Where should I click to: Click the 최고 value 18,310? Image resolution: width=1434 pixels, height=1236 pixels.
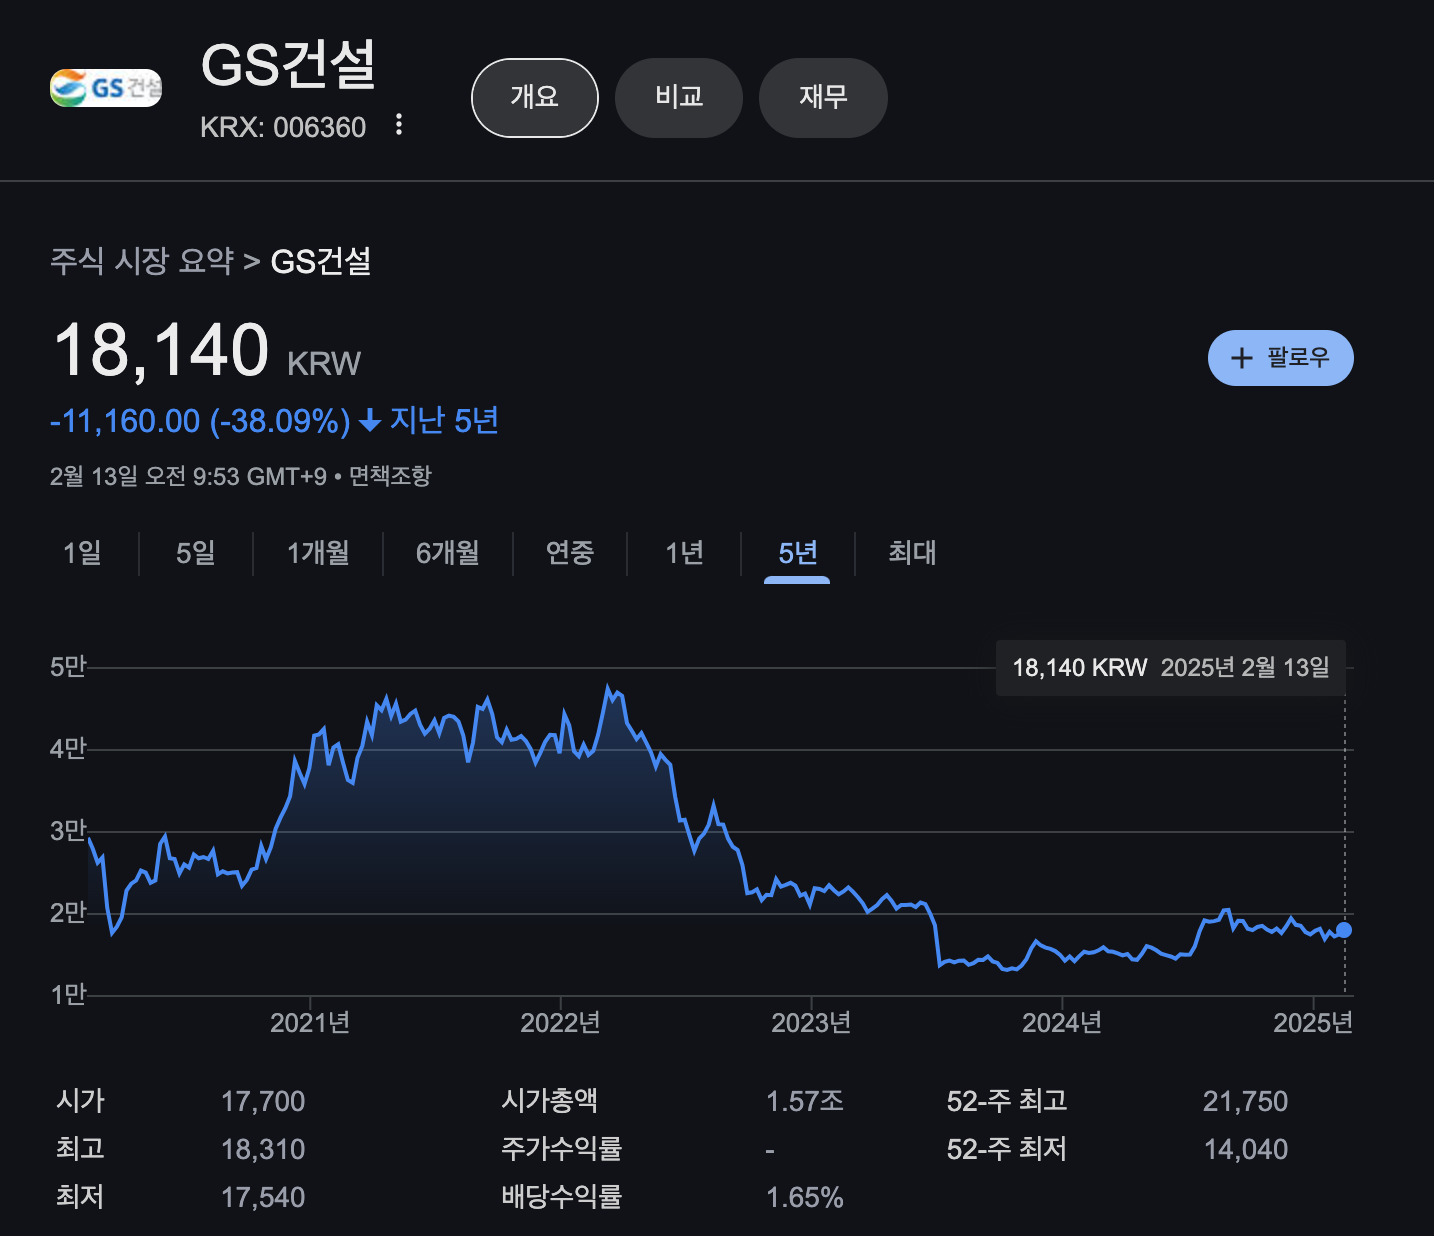pos(263,1150)
